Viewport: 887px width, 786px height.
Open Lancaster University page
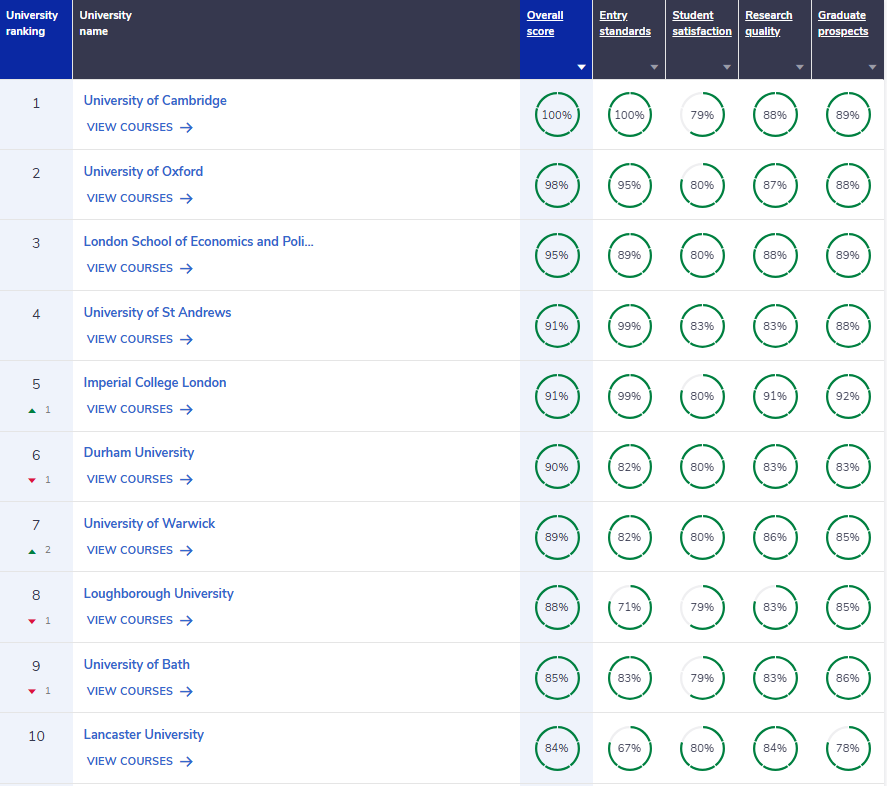(144, 735)
